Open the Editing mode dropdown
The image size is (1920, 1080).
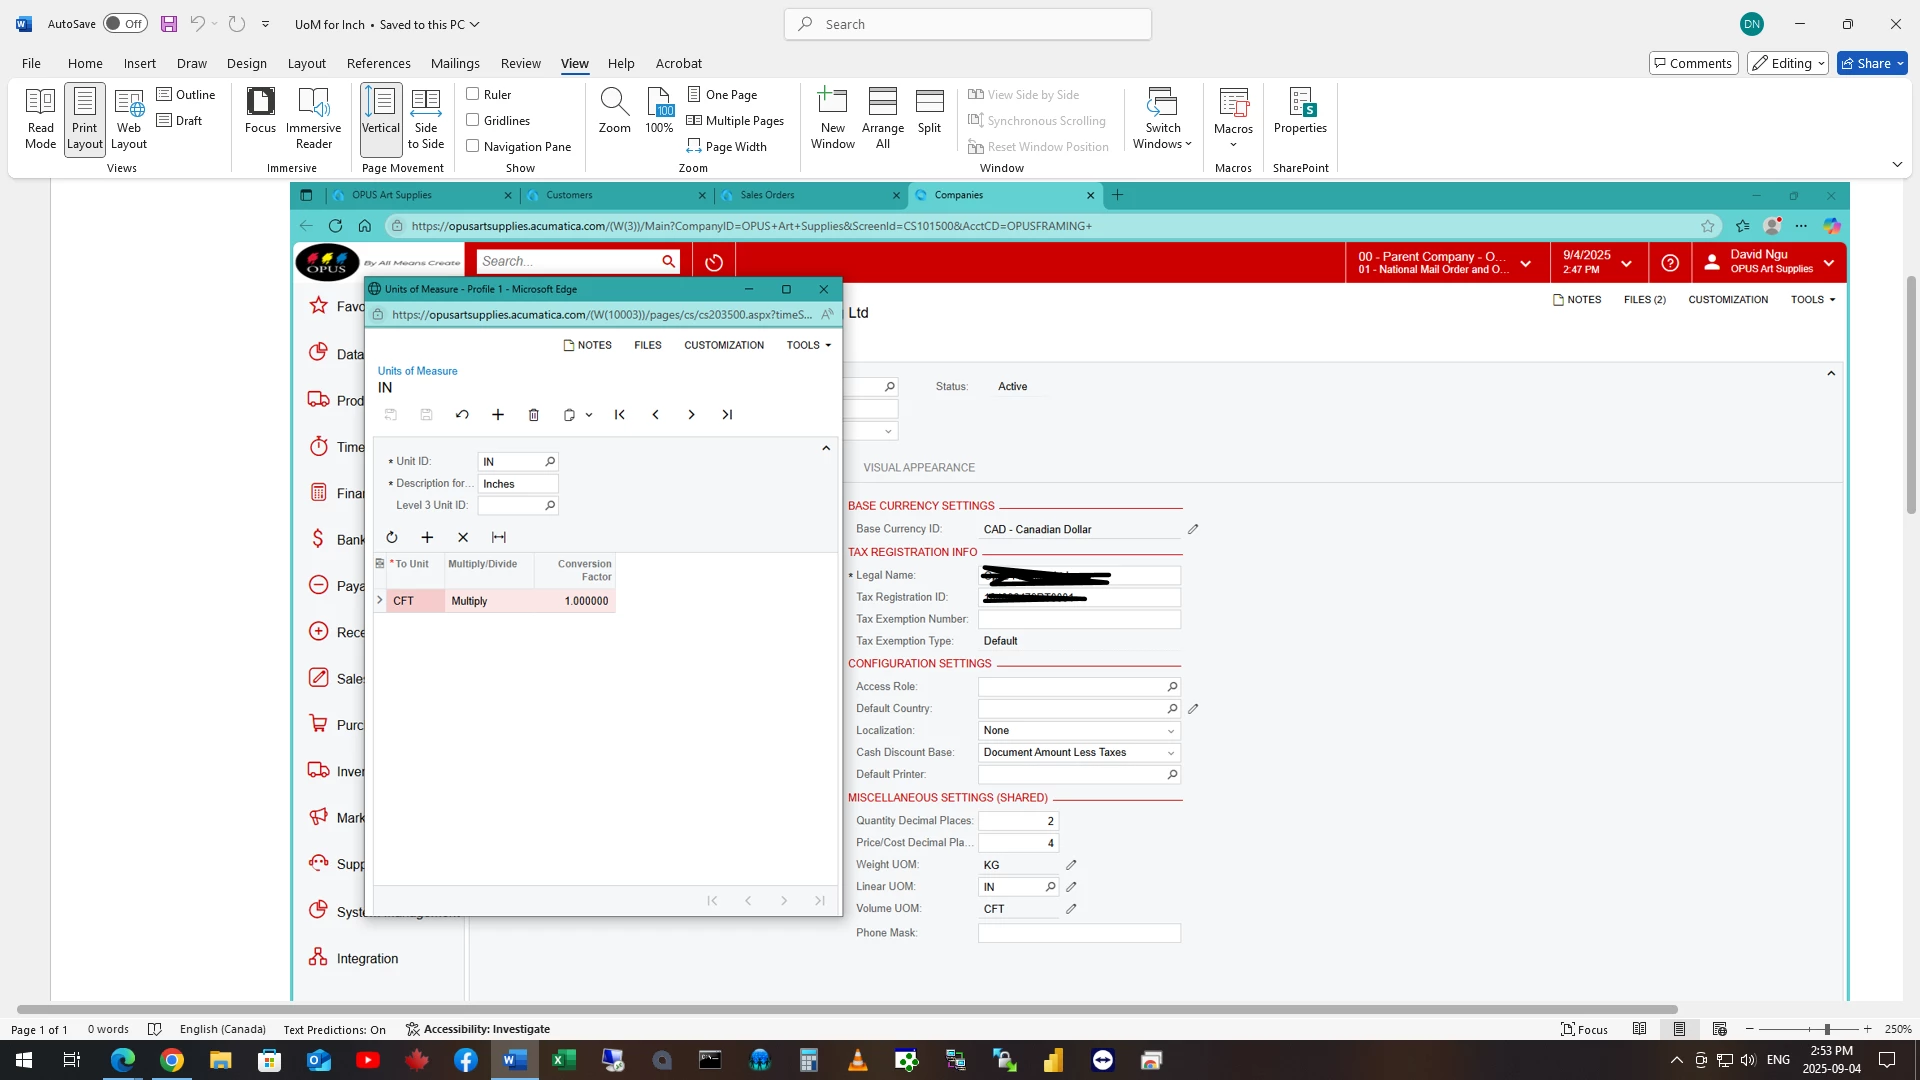coord(1788,63)
